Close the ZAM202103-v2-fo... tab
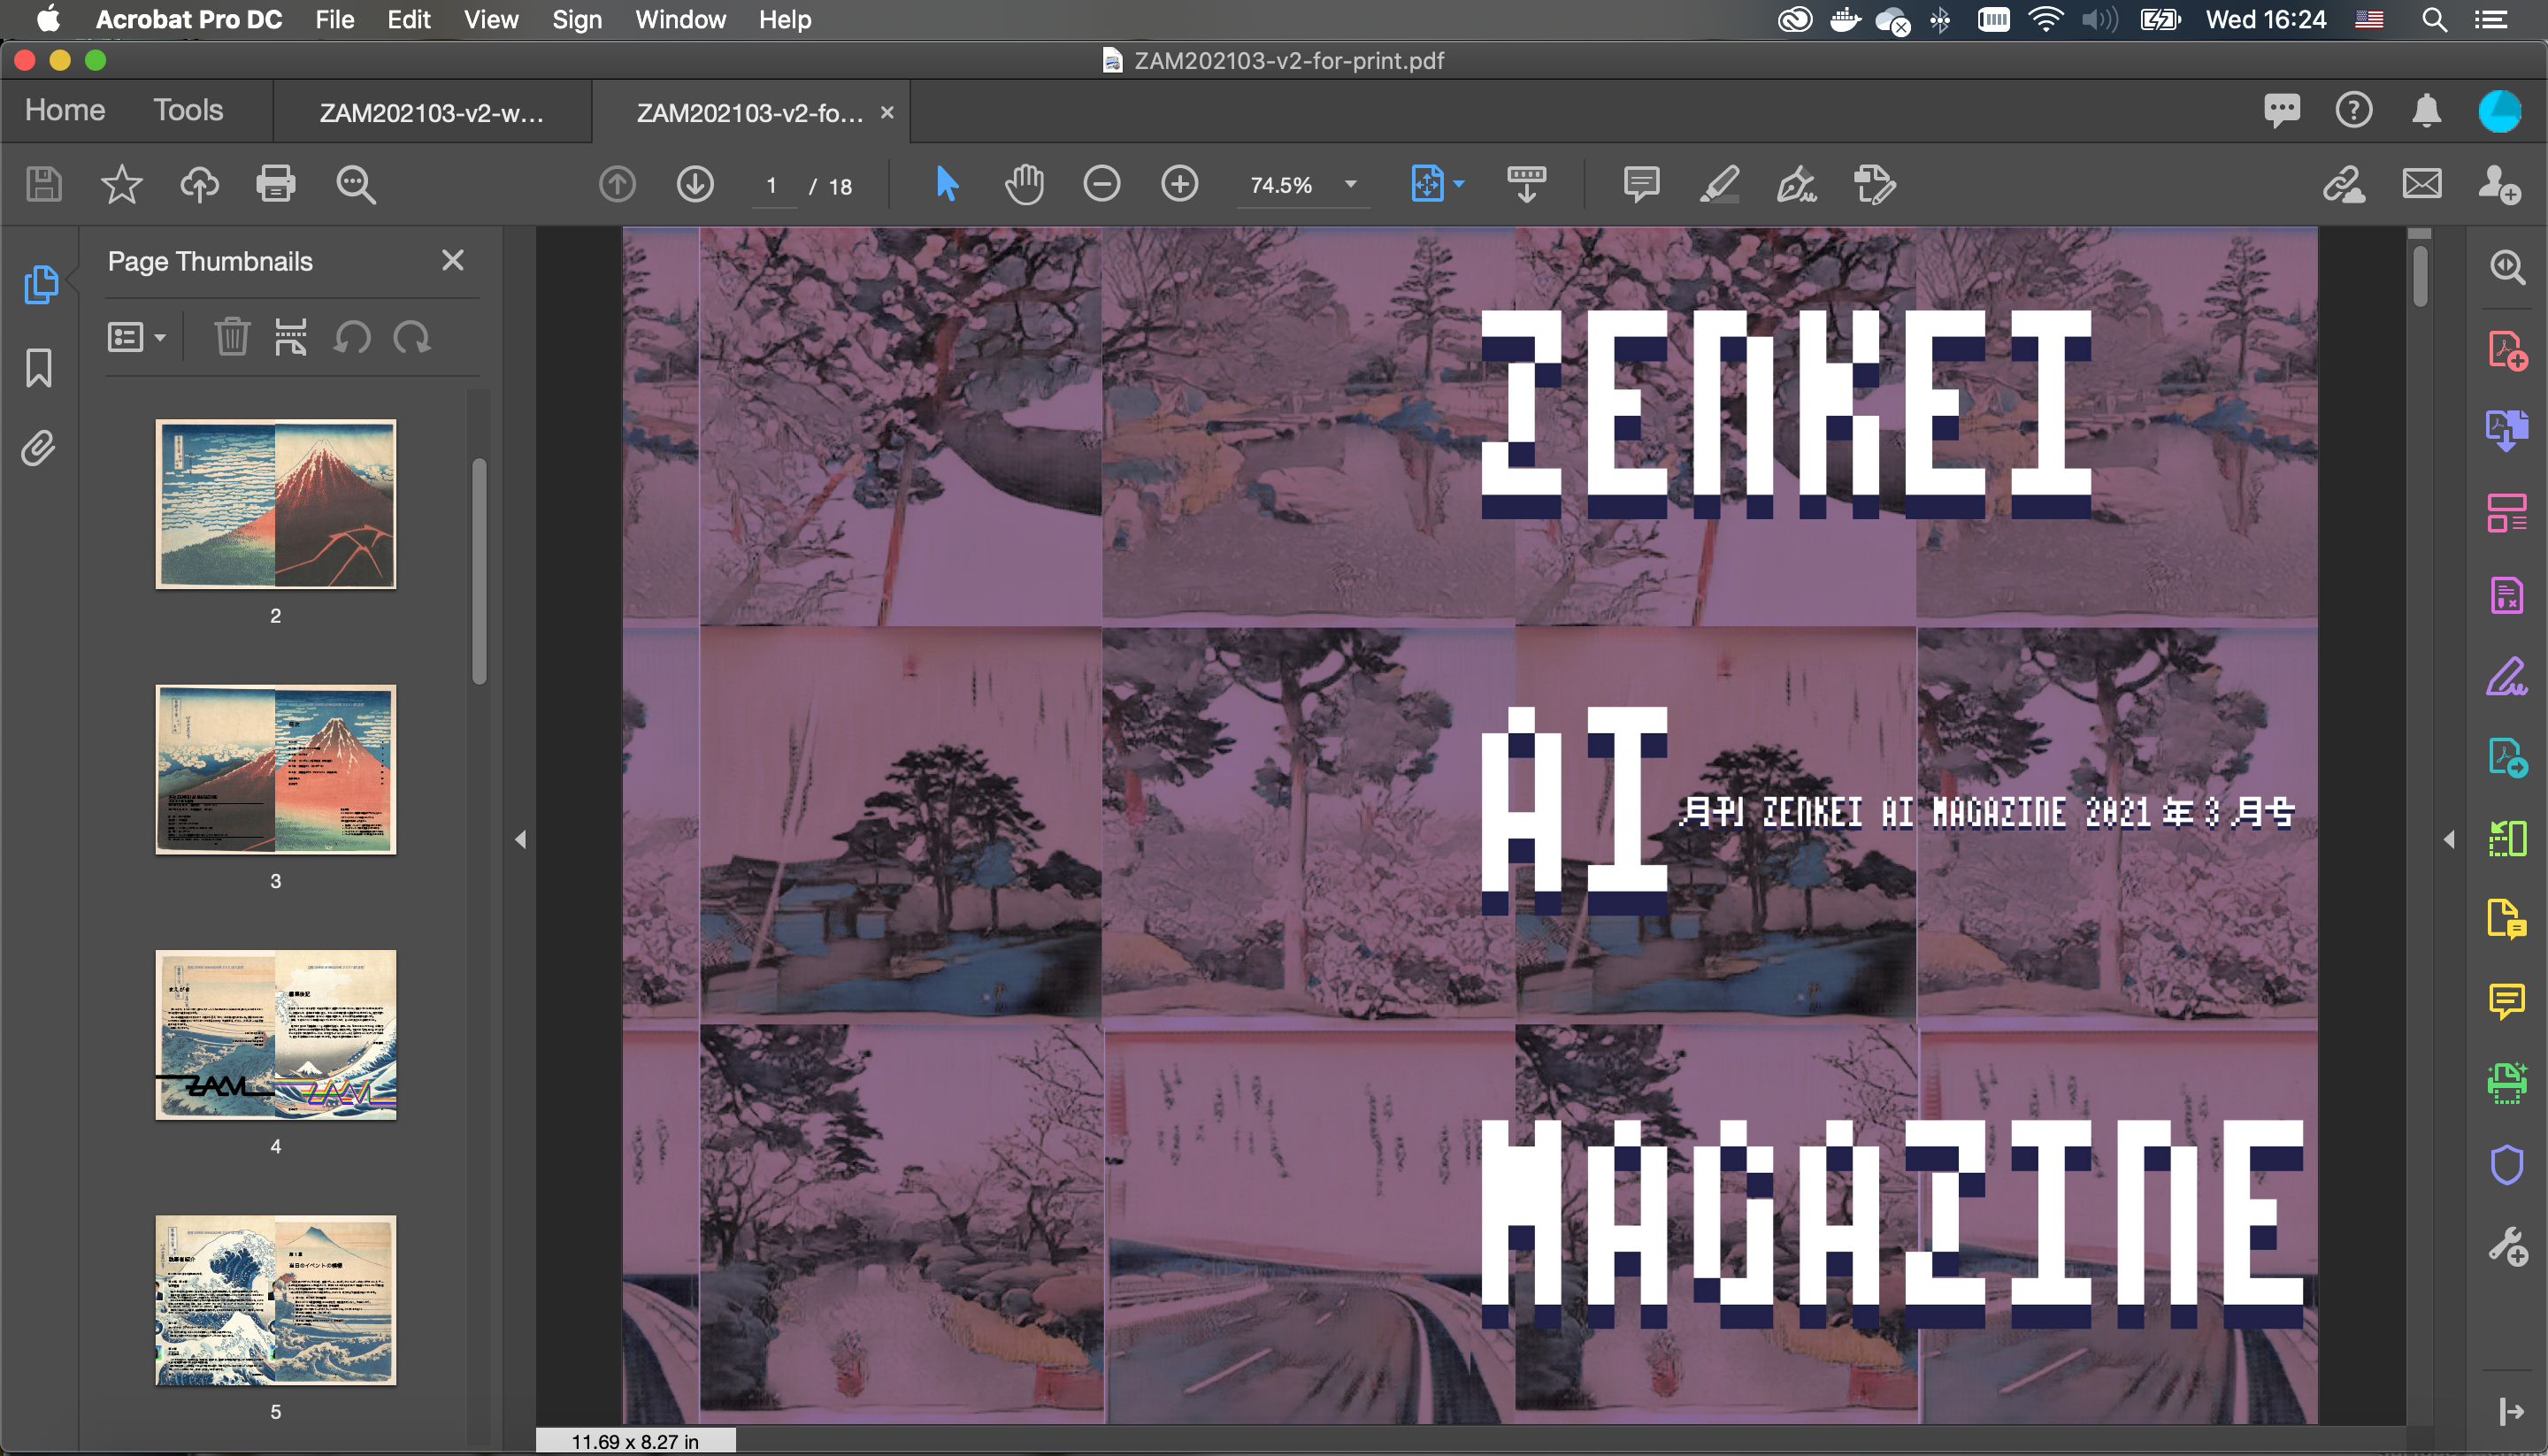 pyautogui.click(x=887, y=112)
